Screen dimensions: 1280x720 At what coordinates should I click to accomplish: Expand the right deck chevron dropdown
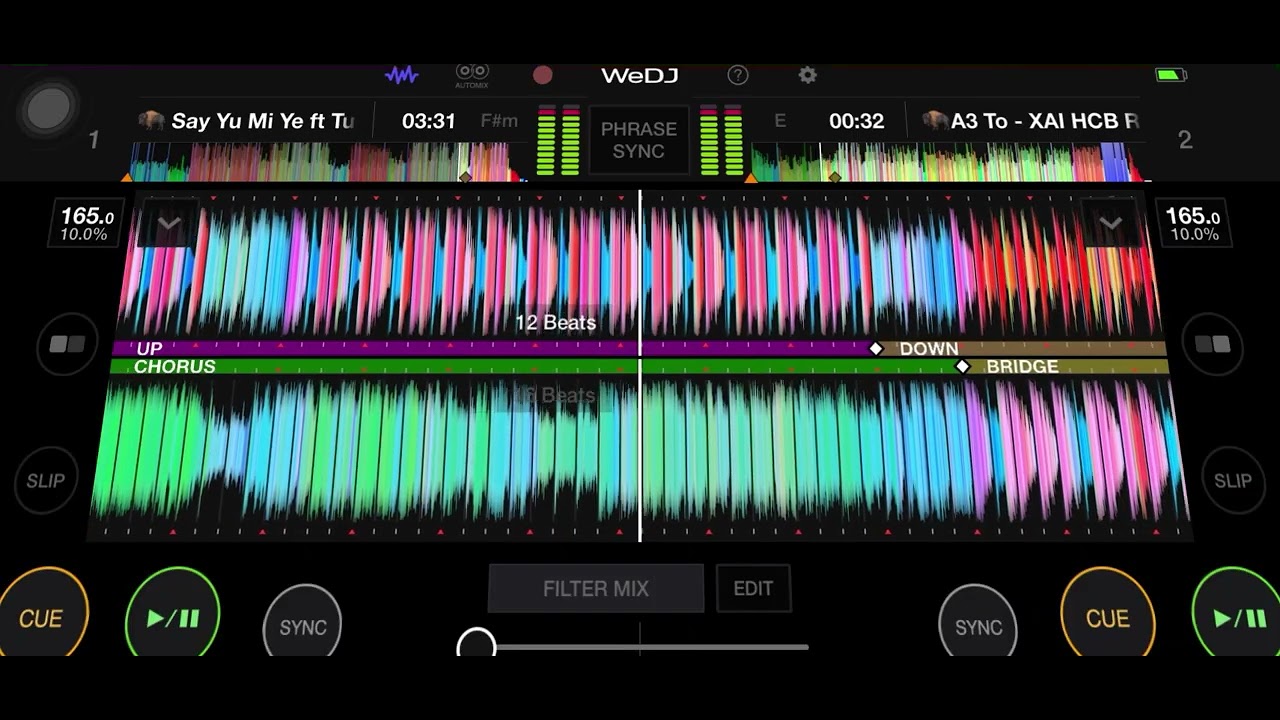(1111, 223)
